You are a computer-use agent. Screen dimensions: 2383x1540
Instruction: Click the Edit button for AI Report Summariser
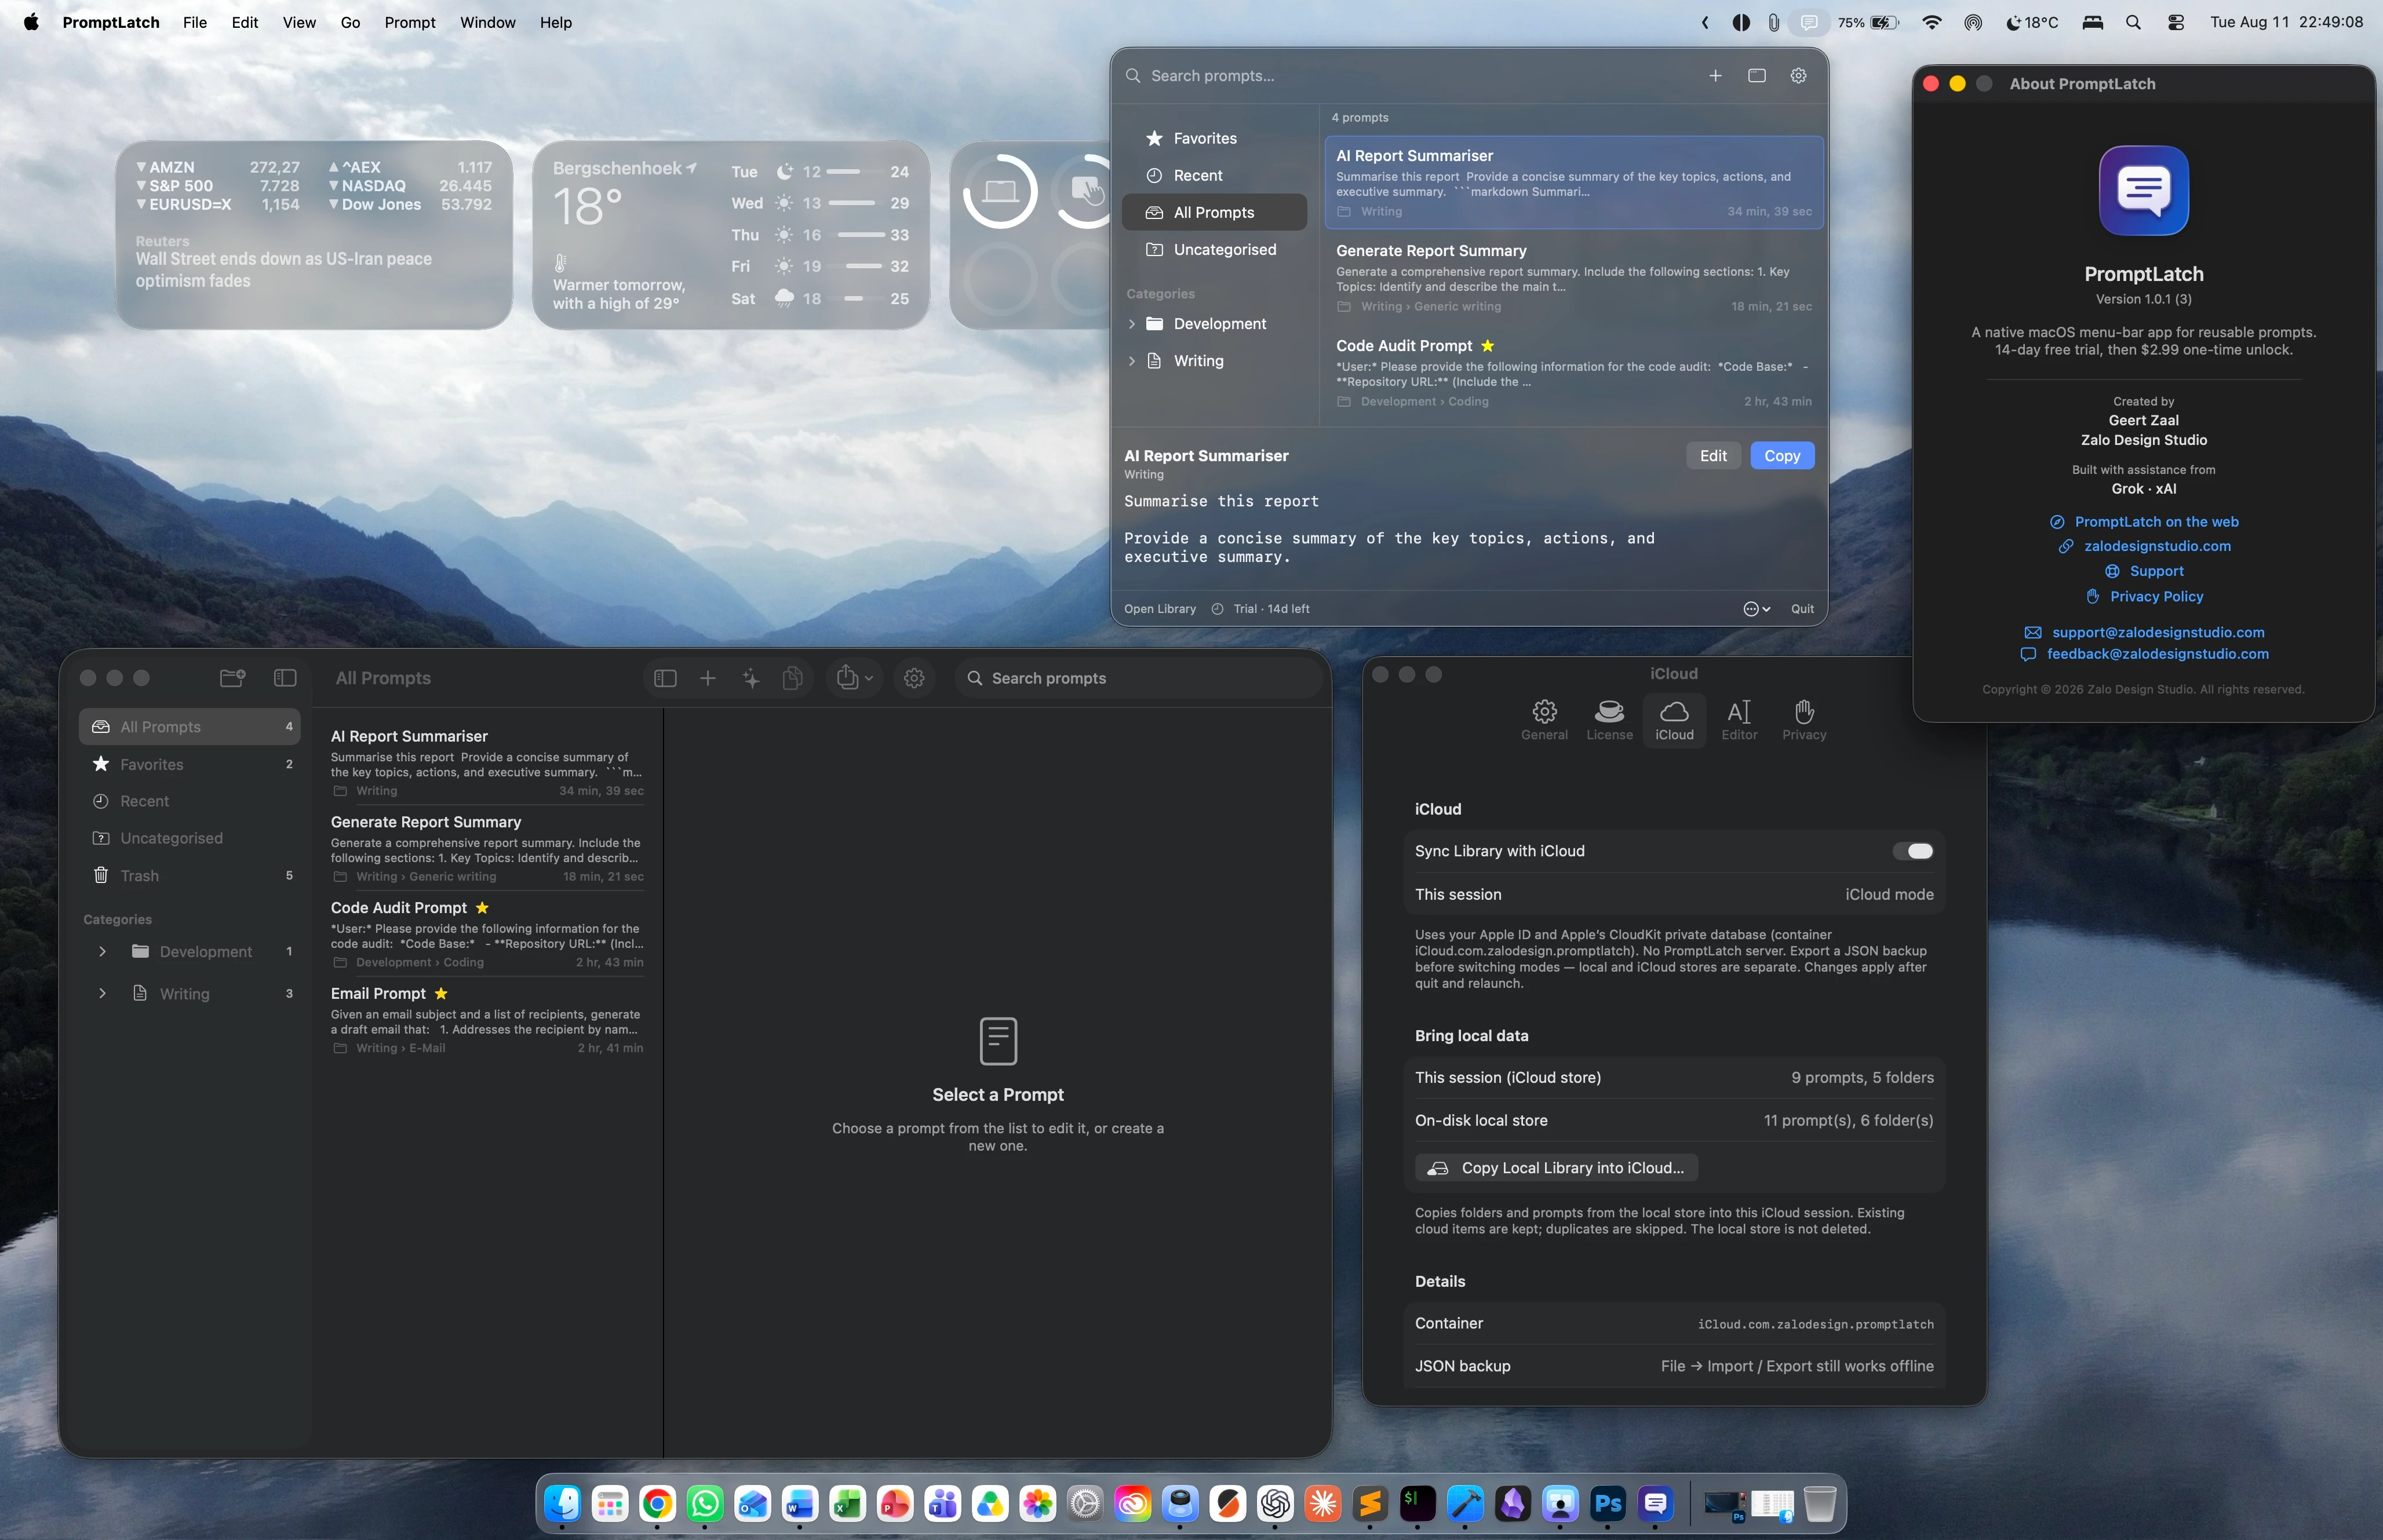coord(1713,456)
